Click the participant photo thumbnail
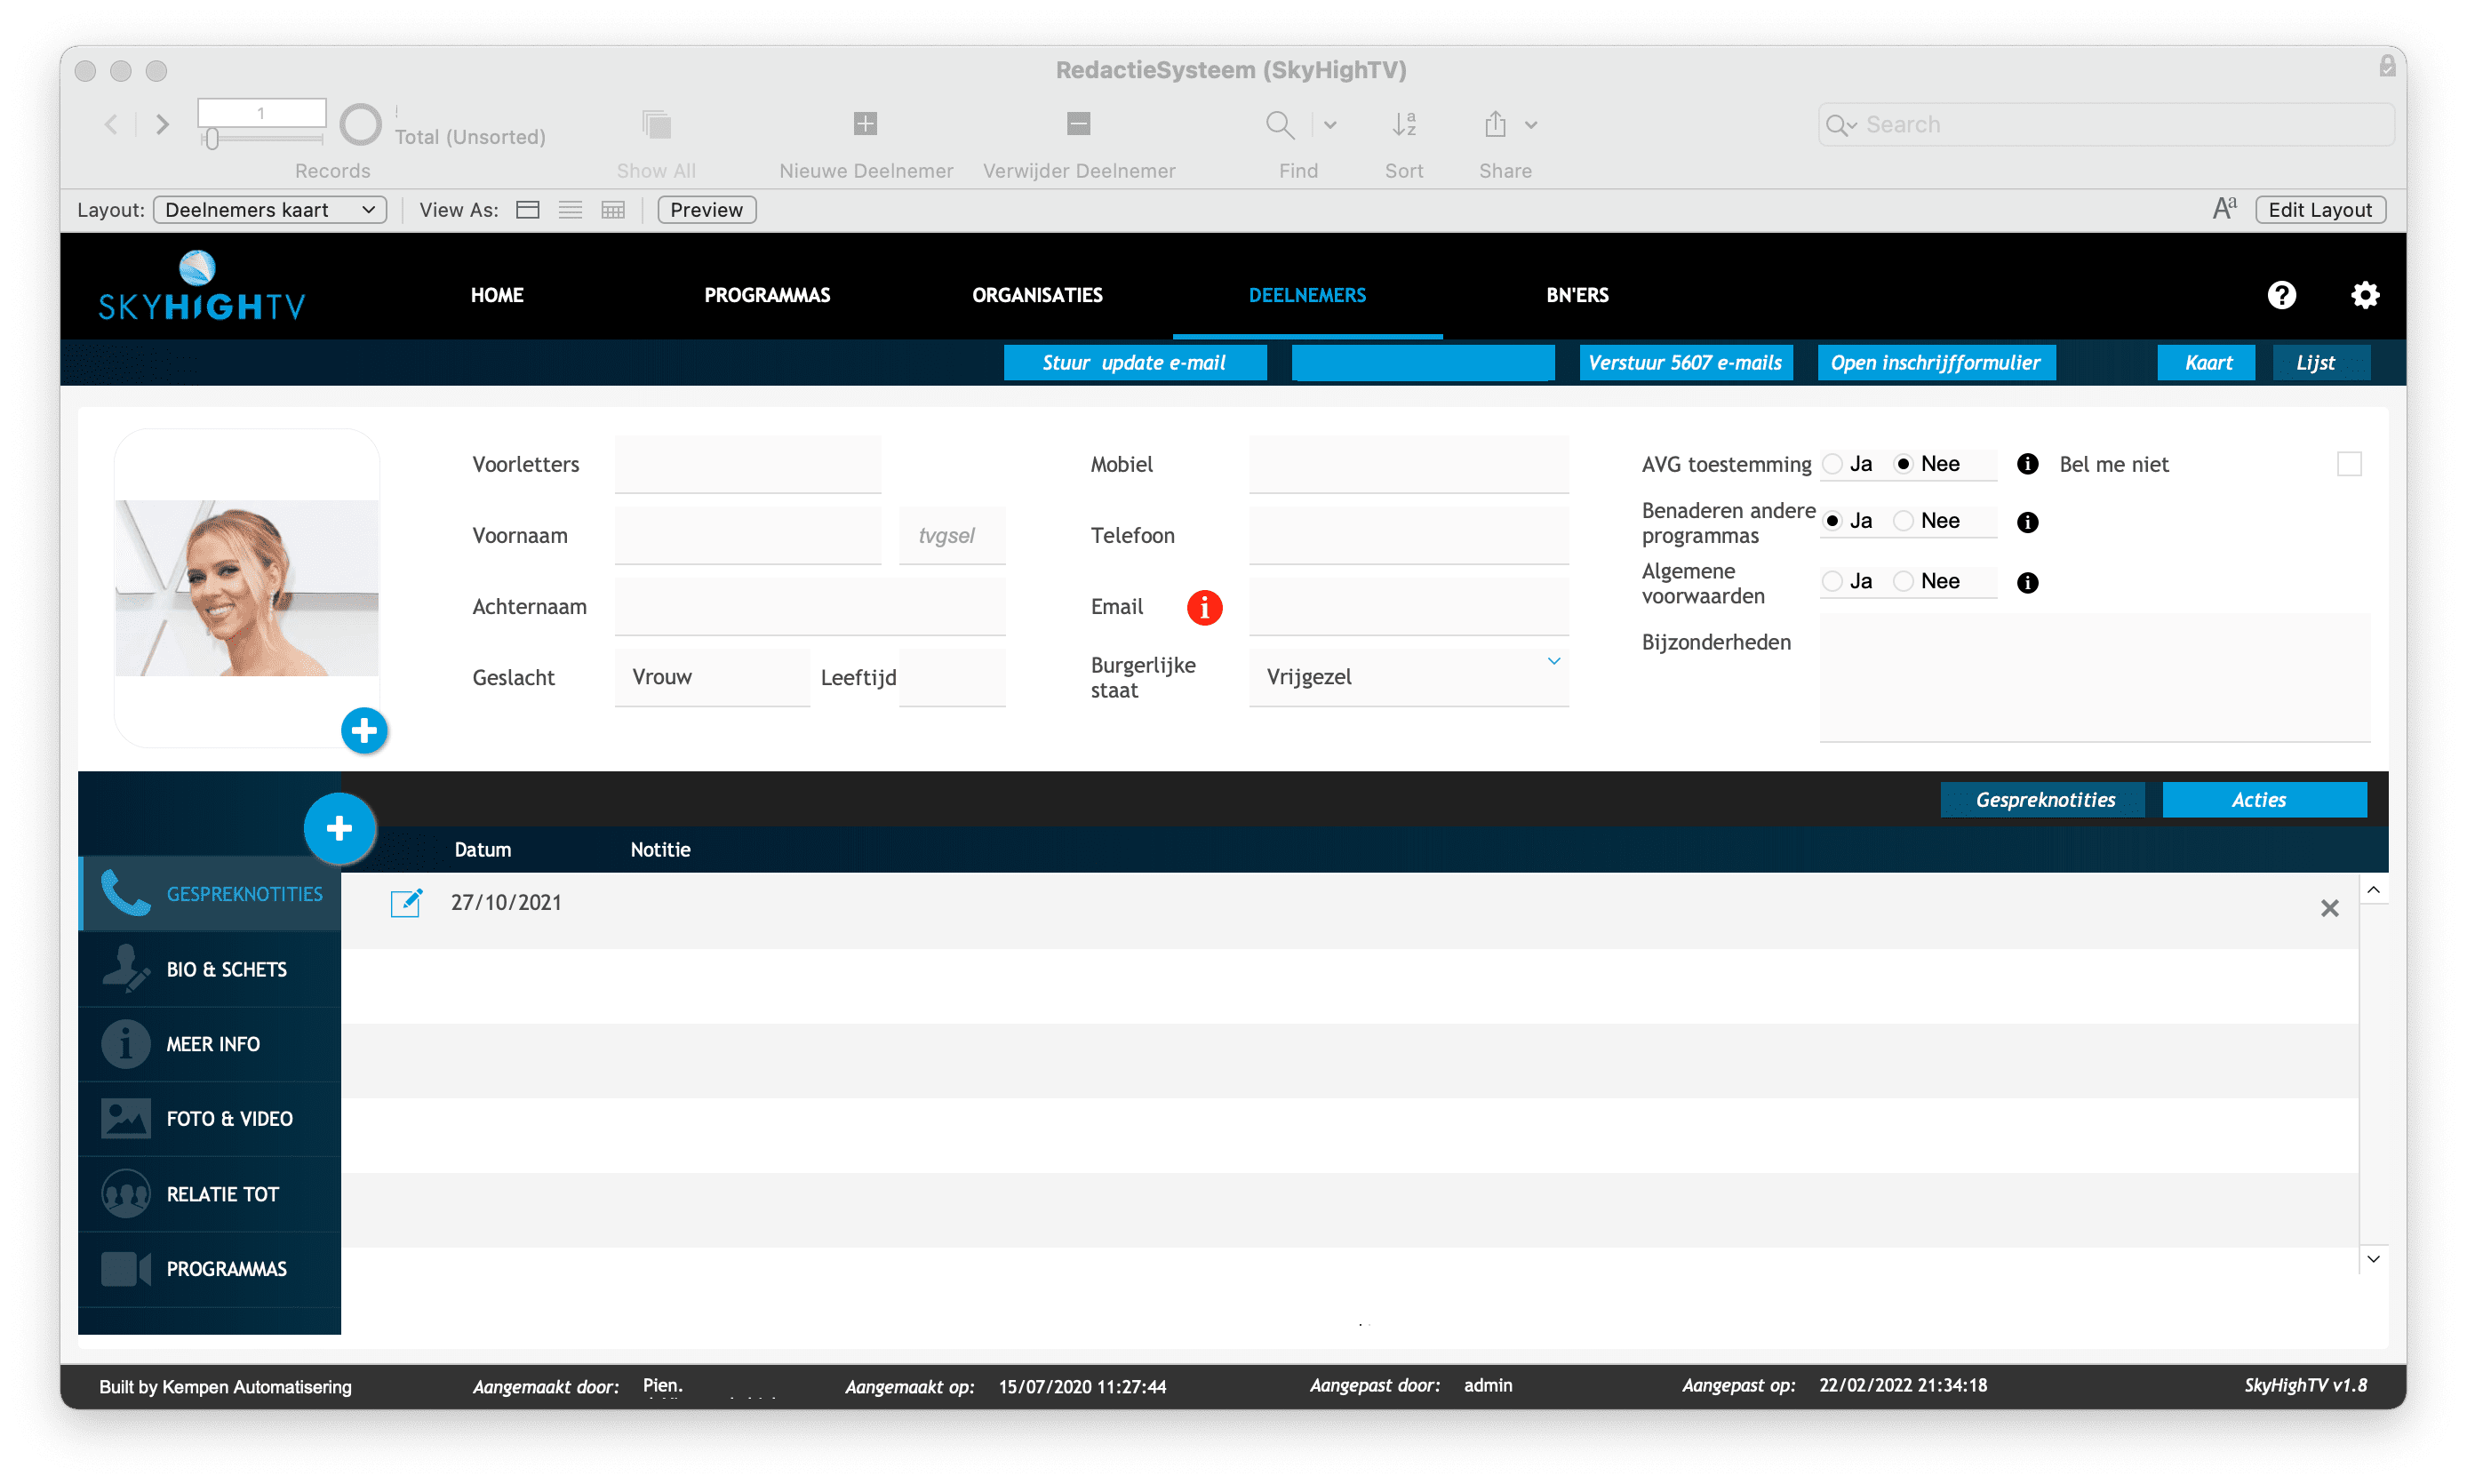 pos(247,590)
